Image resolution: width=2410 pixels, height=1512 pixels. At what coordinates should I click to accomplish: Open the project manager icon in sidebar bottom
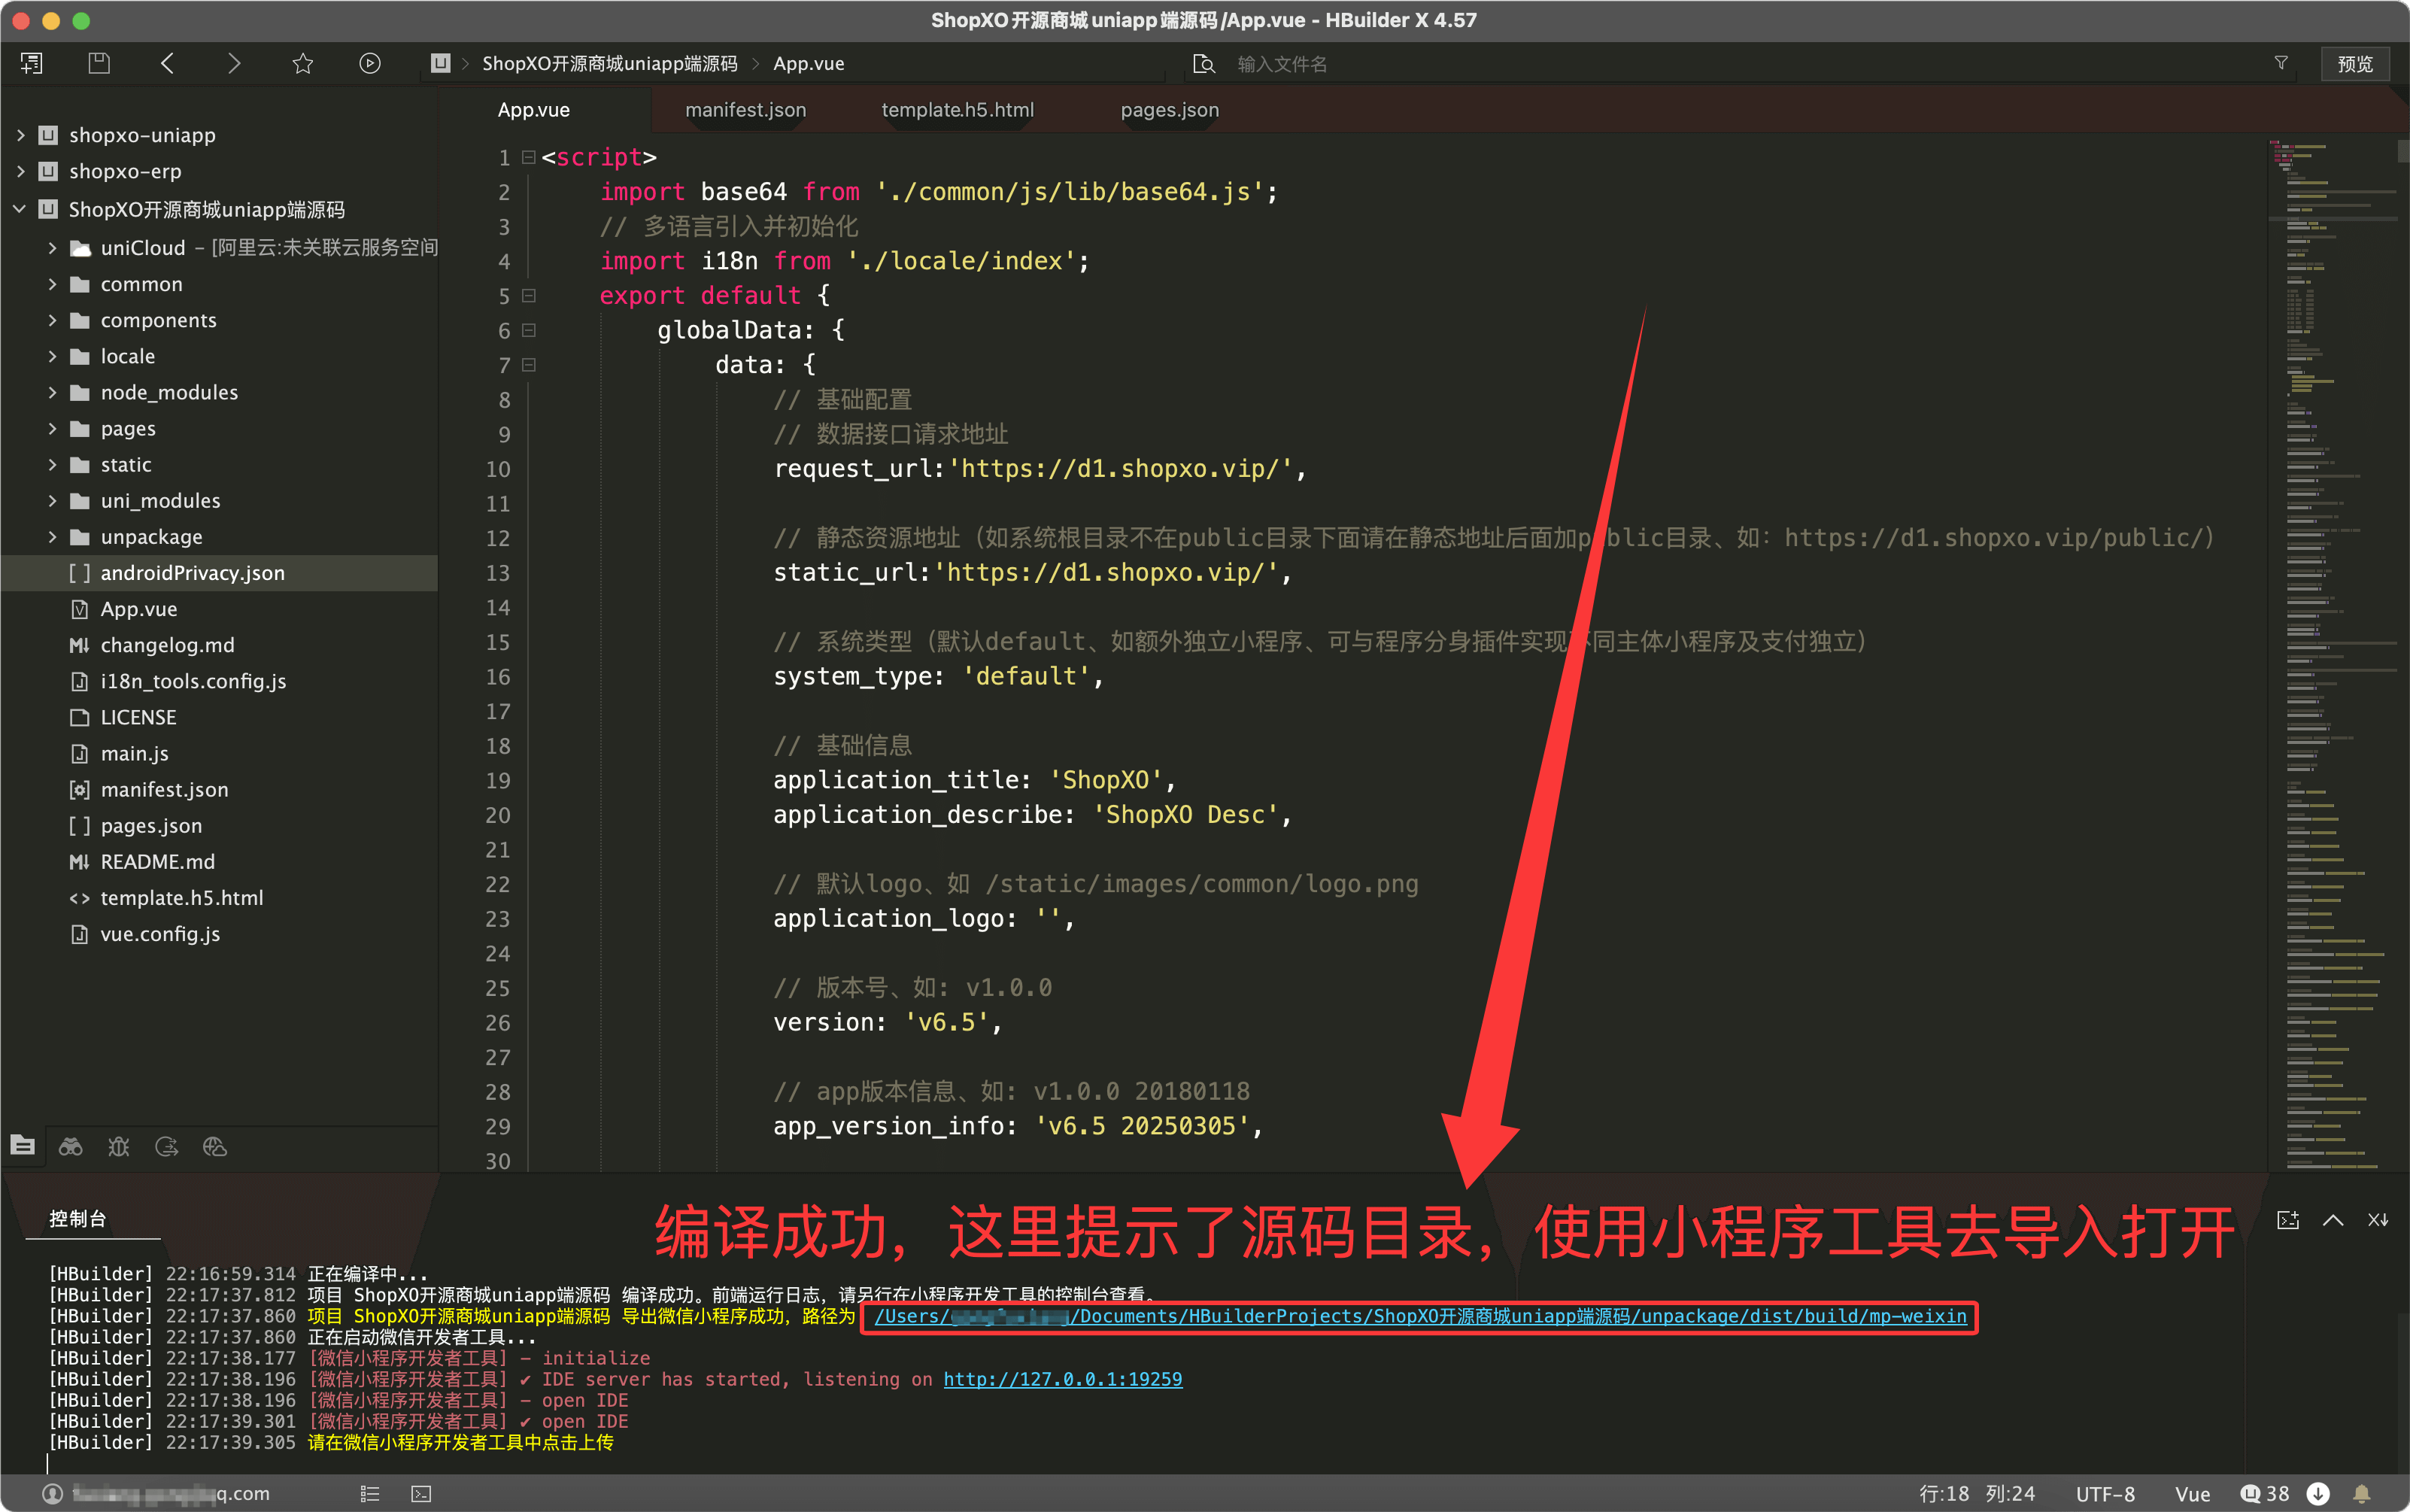point(23,1146)
